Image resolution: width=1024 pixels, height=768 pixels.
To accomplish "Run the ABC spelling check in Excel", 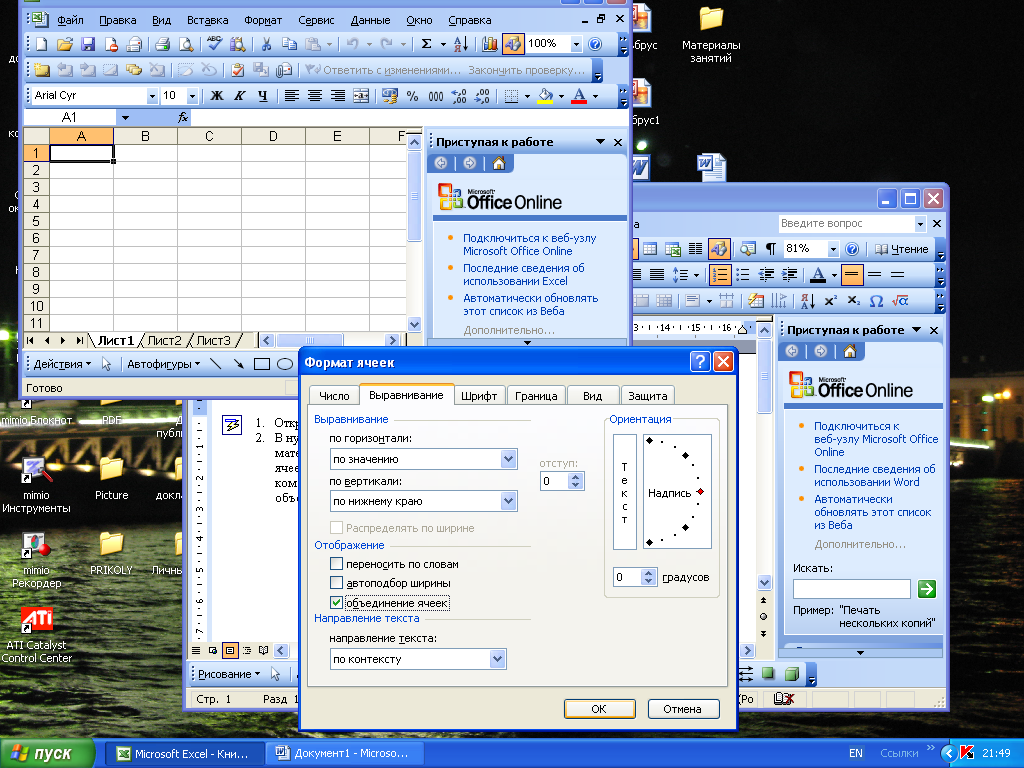I will coord(214,44).
